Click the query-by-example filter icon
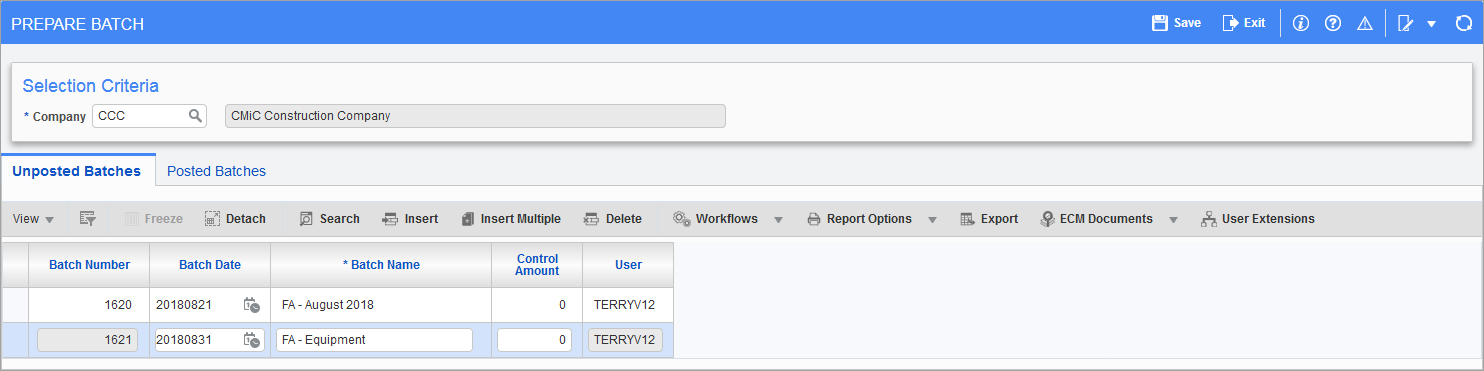Screen dimensions: 1484x371 coord(87,219)
